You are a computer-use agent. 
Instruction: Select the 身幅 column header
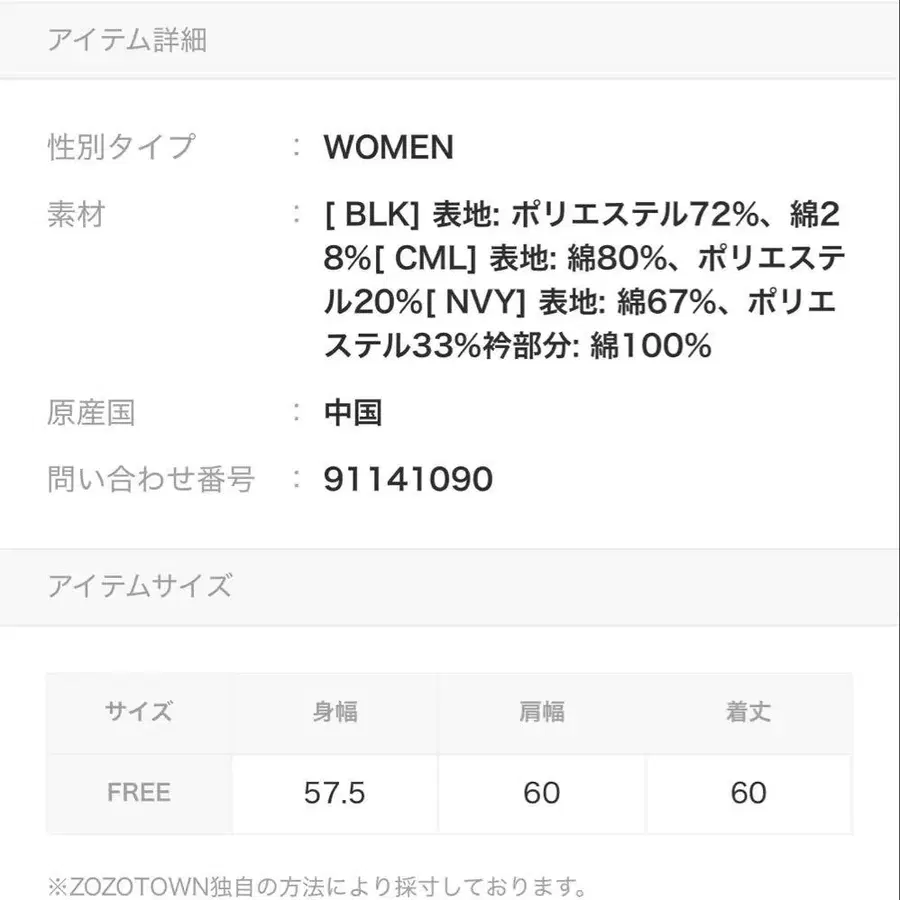click(335, 712)
